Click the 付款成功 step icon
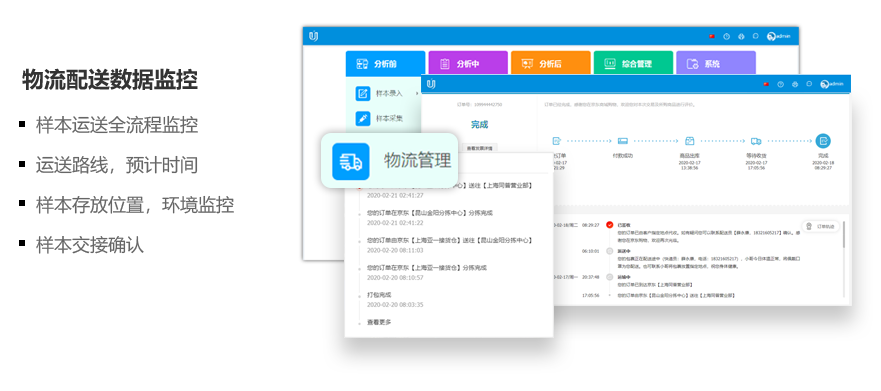 point(623,141)
